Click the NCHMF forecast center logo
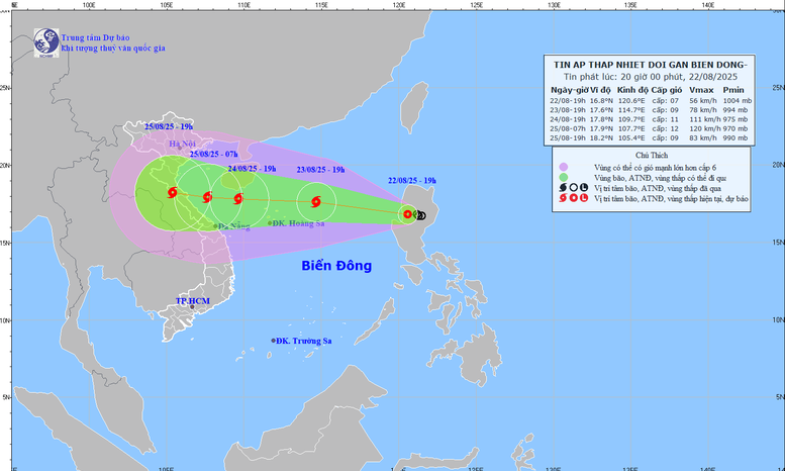Screen dimensions: 785x471 (46, 43)
